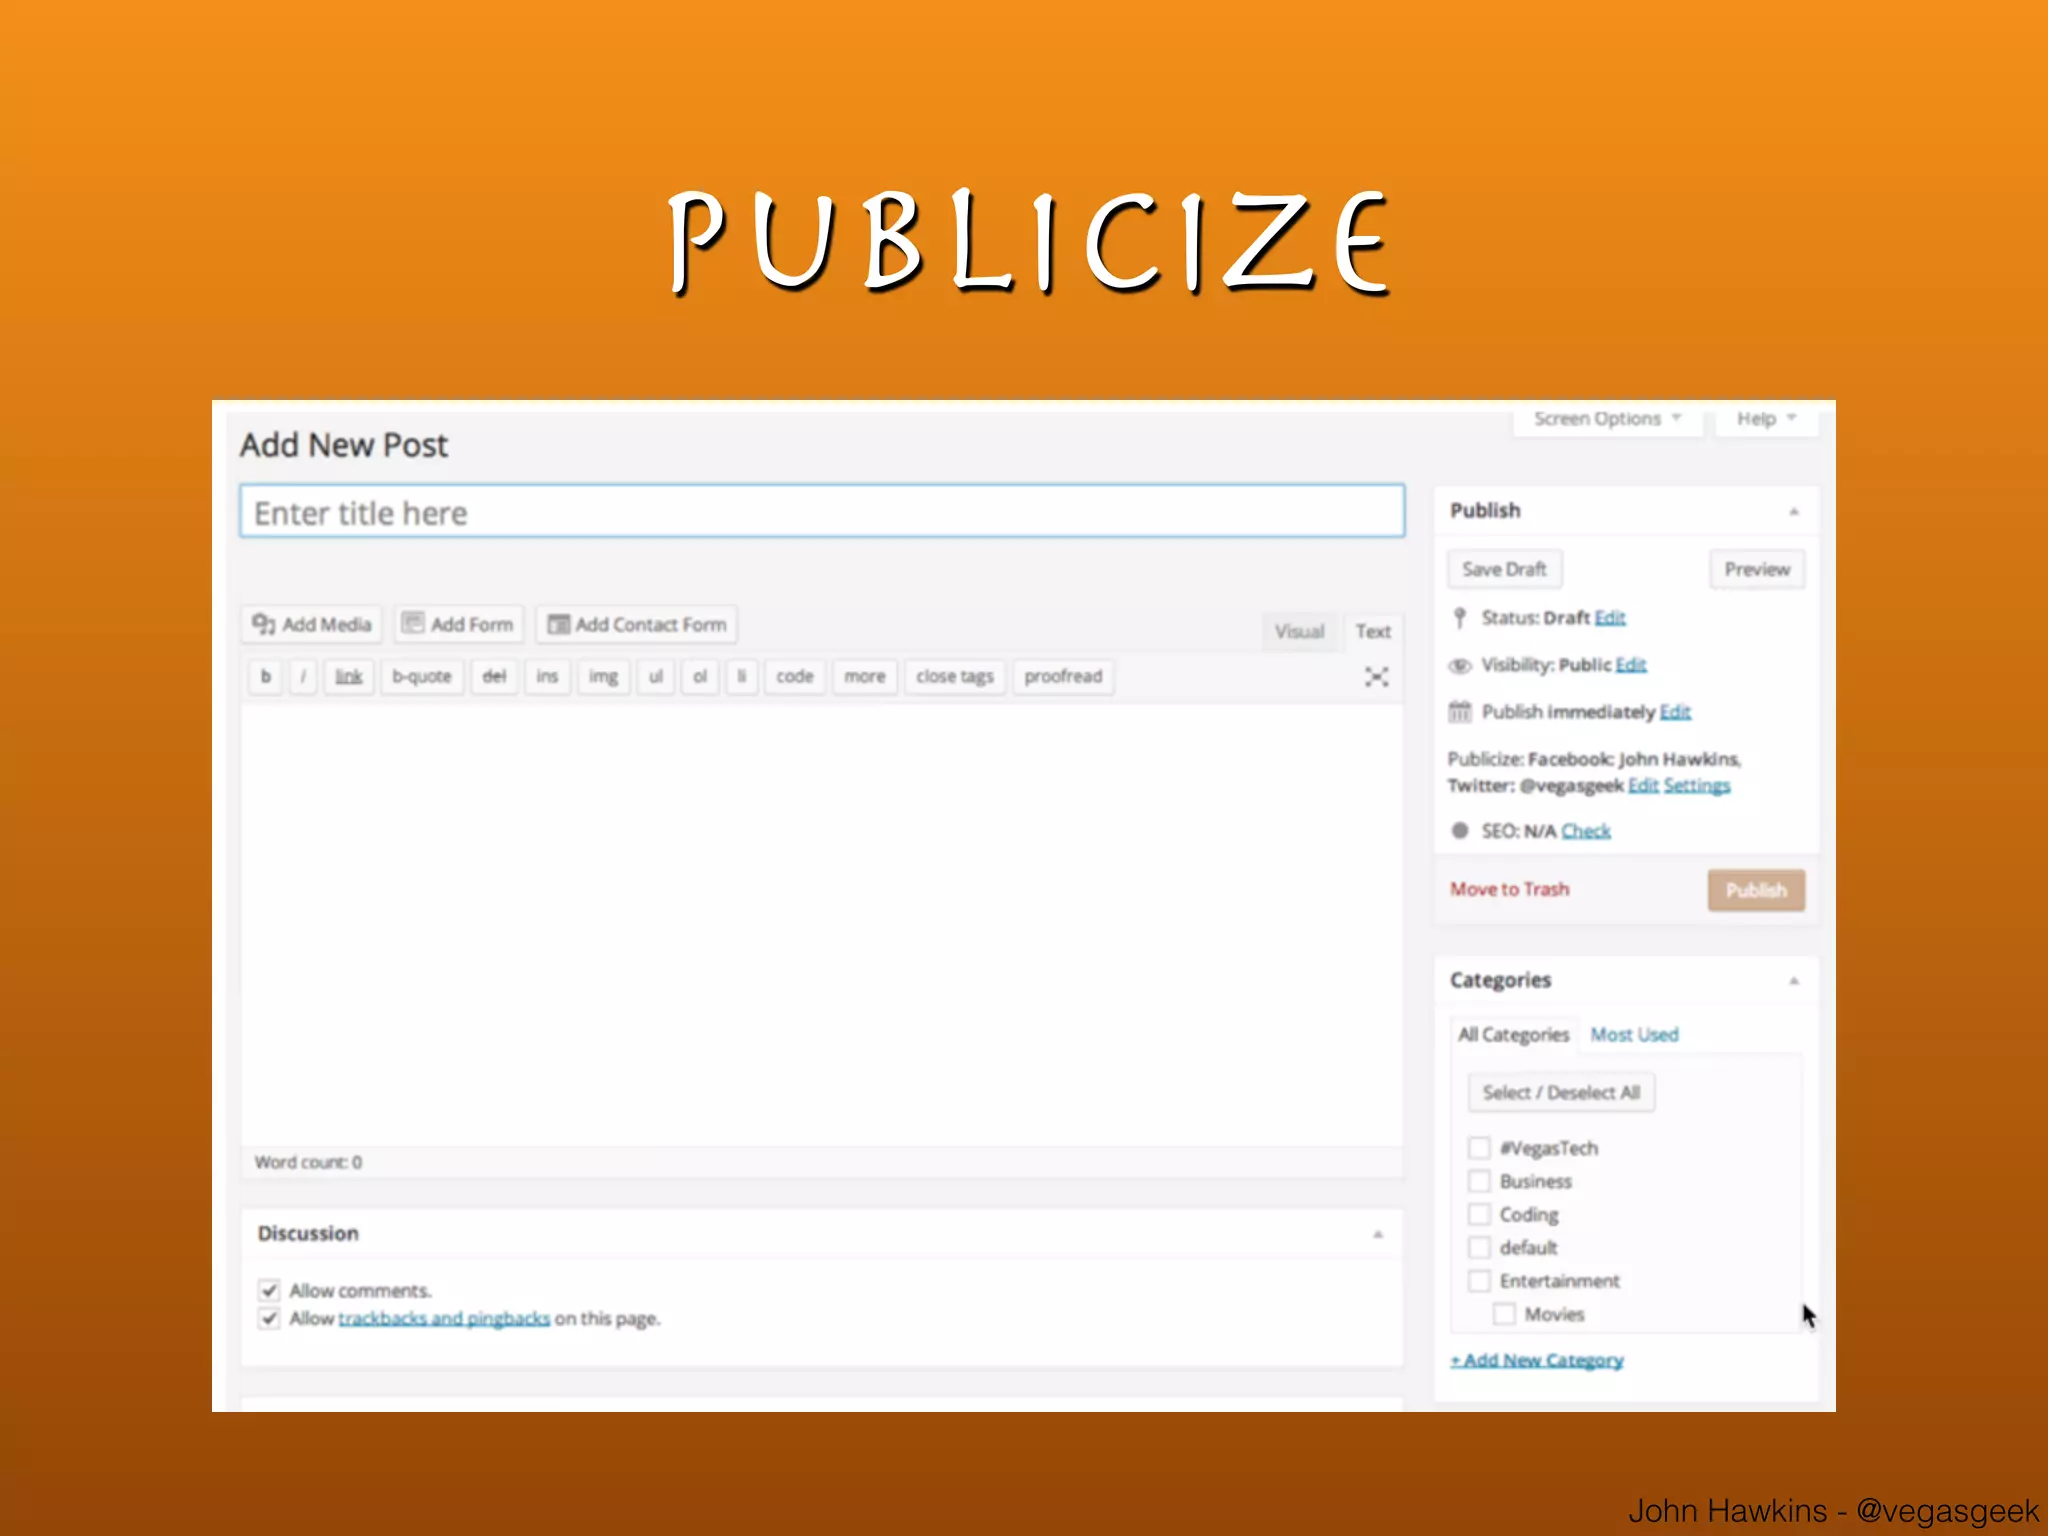Click the img toolbar button
The image size is (2048, 1536).
pos(603,677)
